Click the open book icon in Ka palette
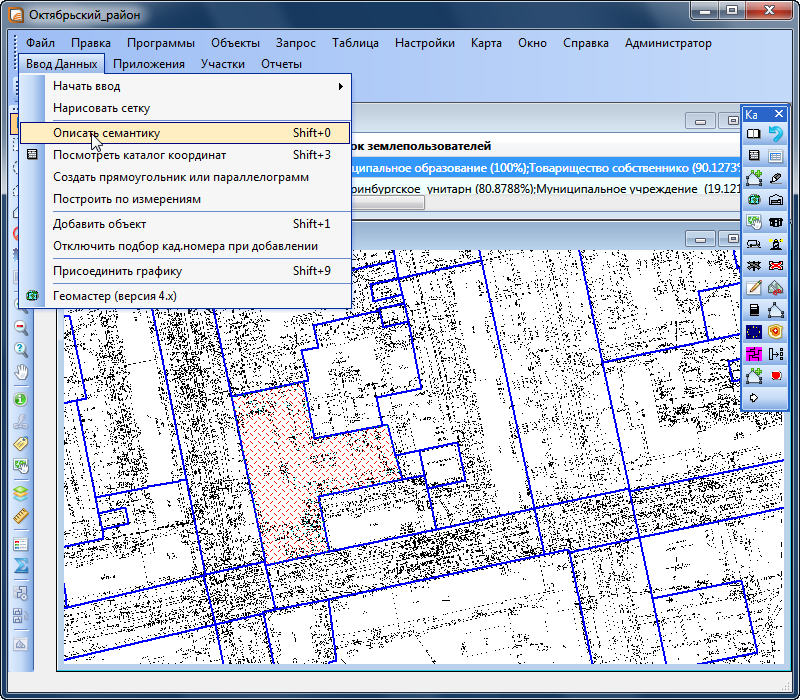800x700 pixels. point(755,134)
